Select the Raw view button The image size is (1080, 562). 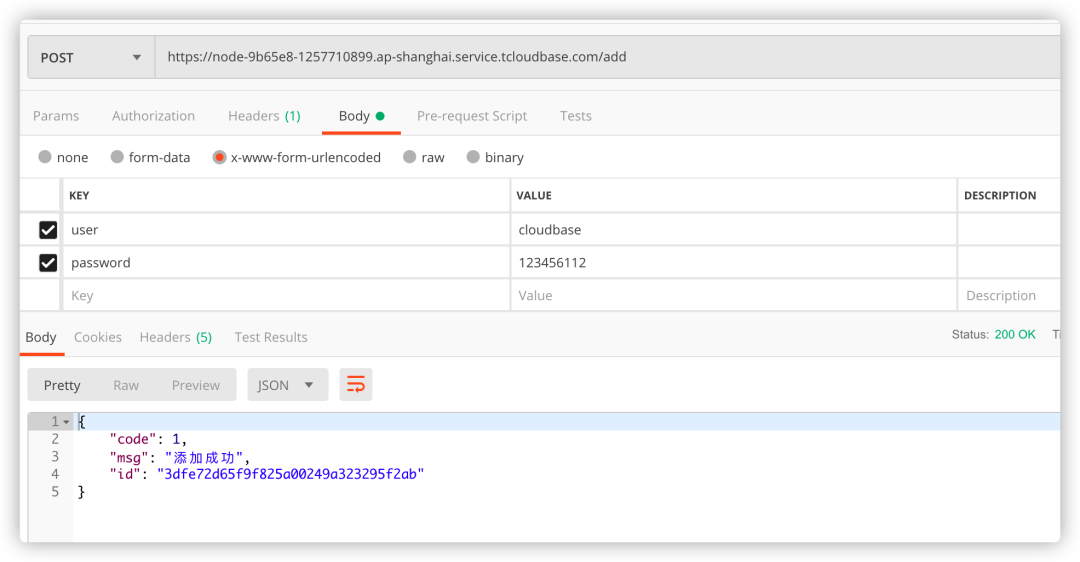126,385
